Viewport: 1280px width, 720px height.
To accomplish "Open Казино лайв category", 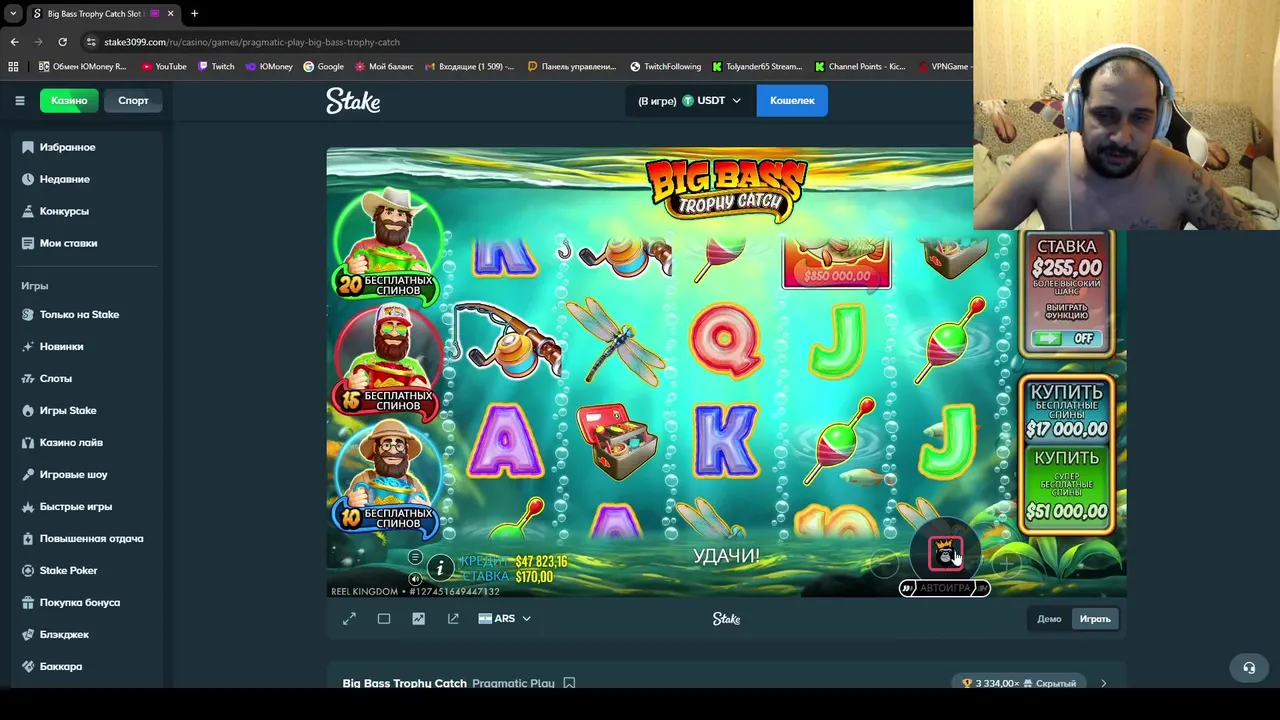I will 87,442.
